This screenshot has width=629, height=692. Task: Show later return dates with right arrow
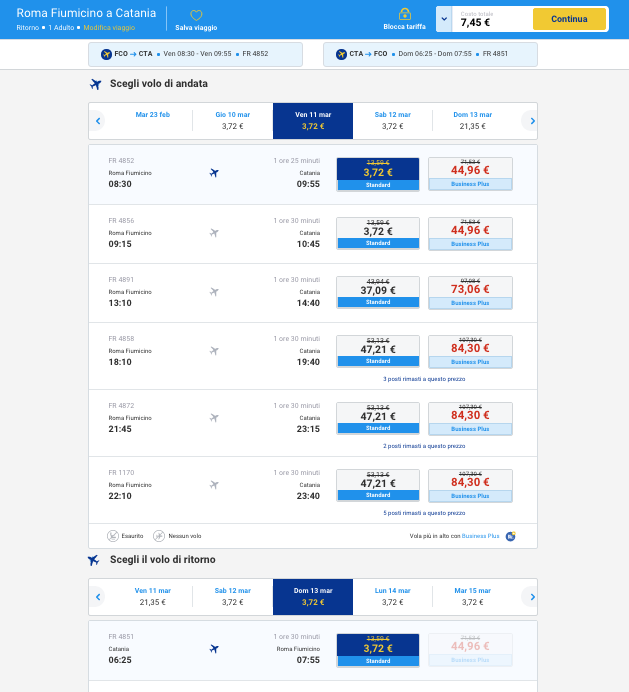pyautogui.click(x=532, y=597)
